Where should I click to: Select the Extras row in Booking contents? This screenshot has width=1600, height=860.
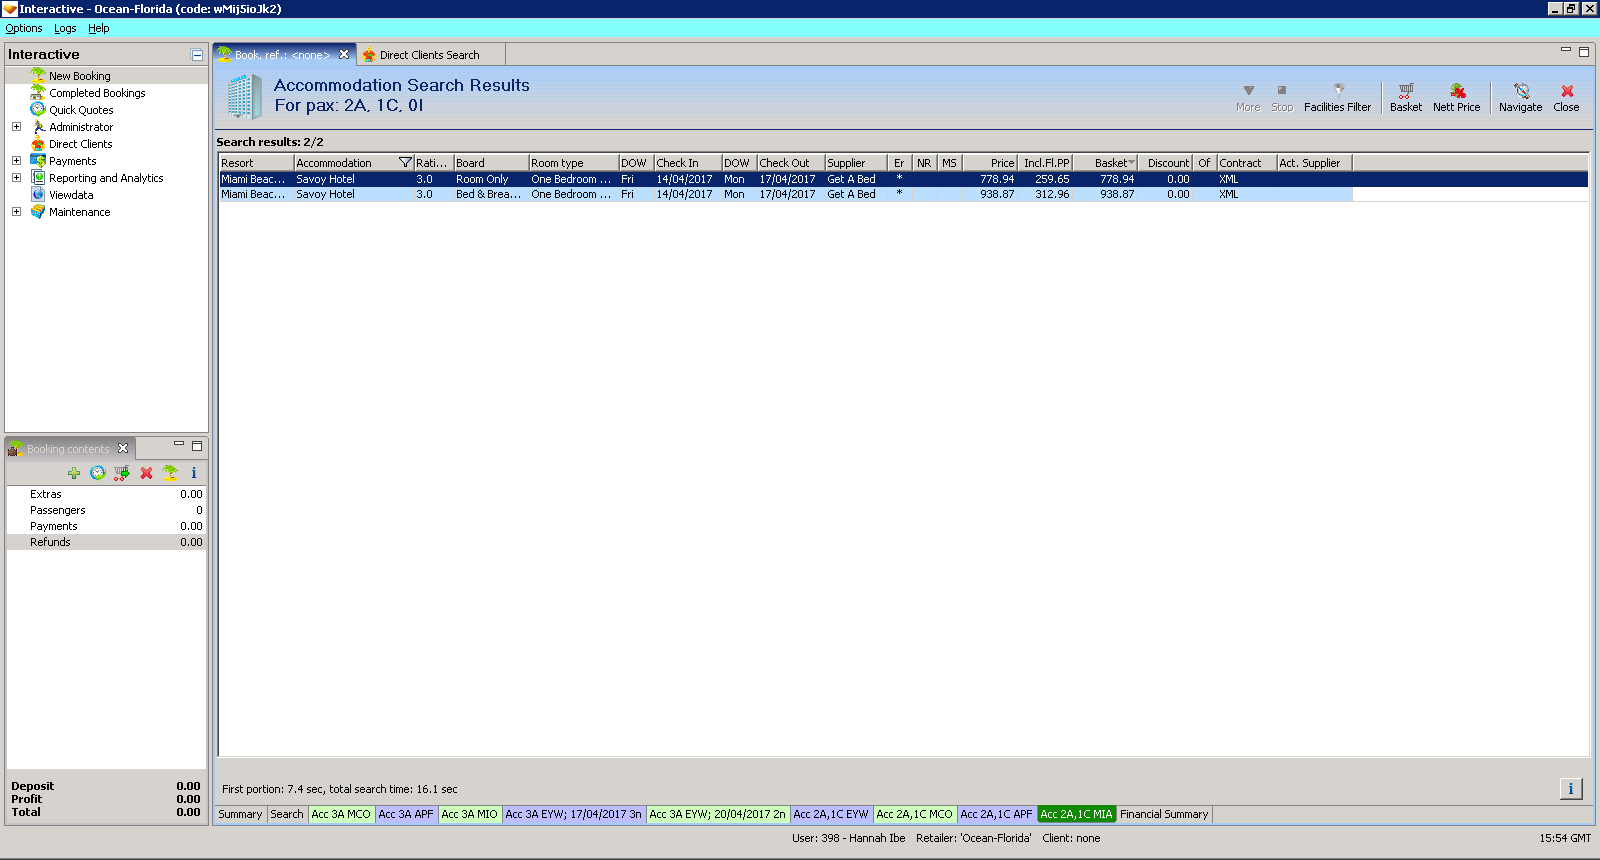[106, 494]
